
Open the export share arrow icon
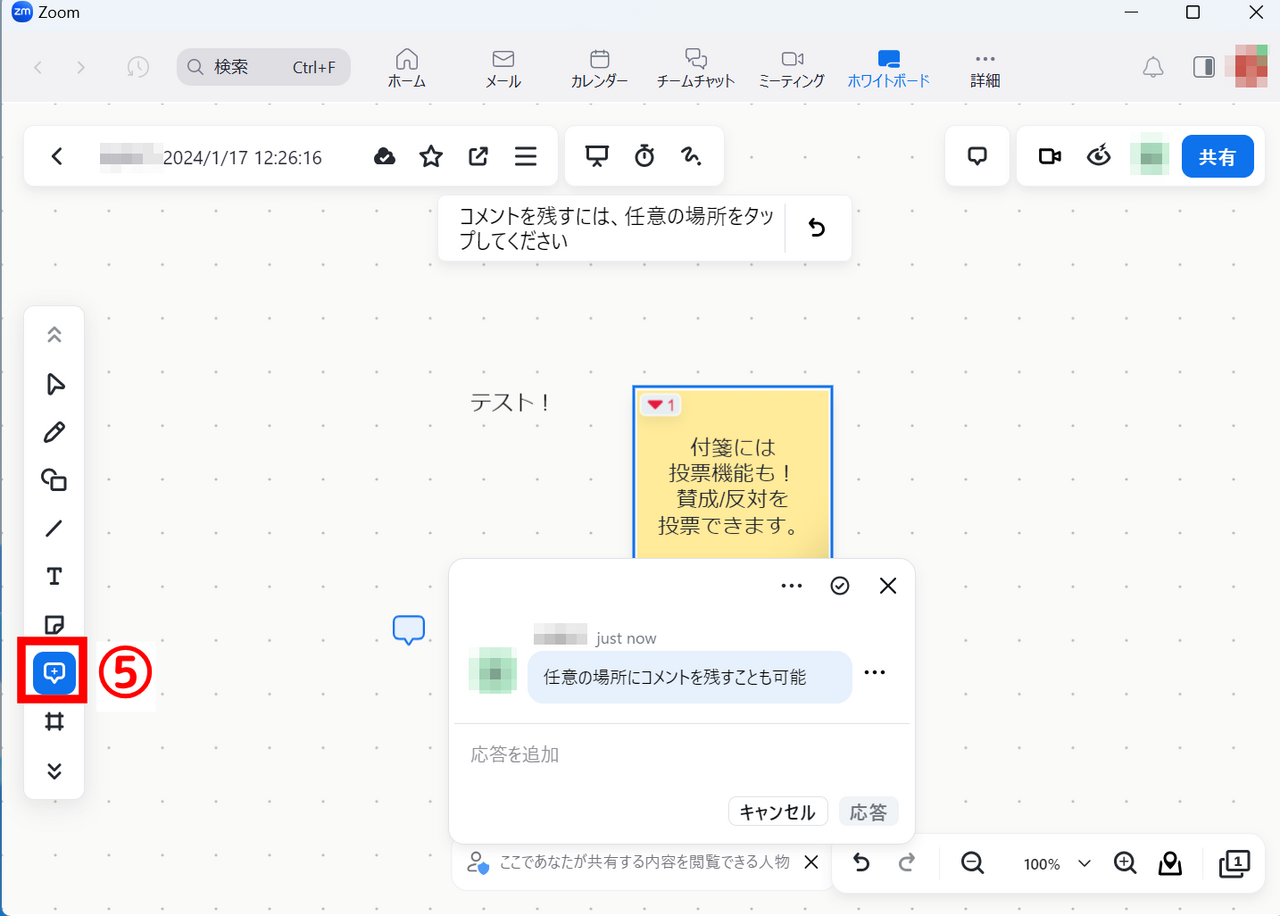[x=478, y=157]
